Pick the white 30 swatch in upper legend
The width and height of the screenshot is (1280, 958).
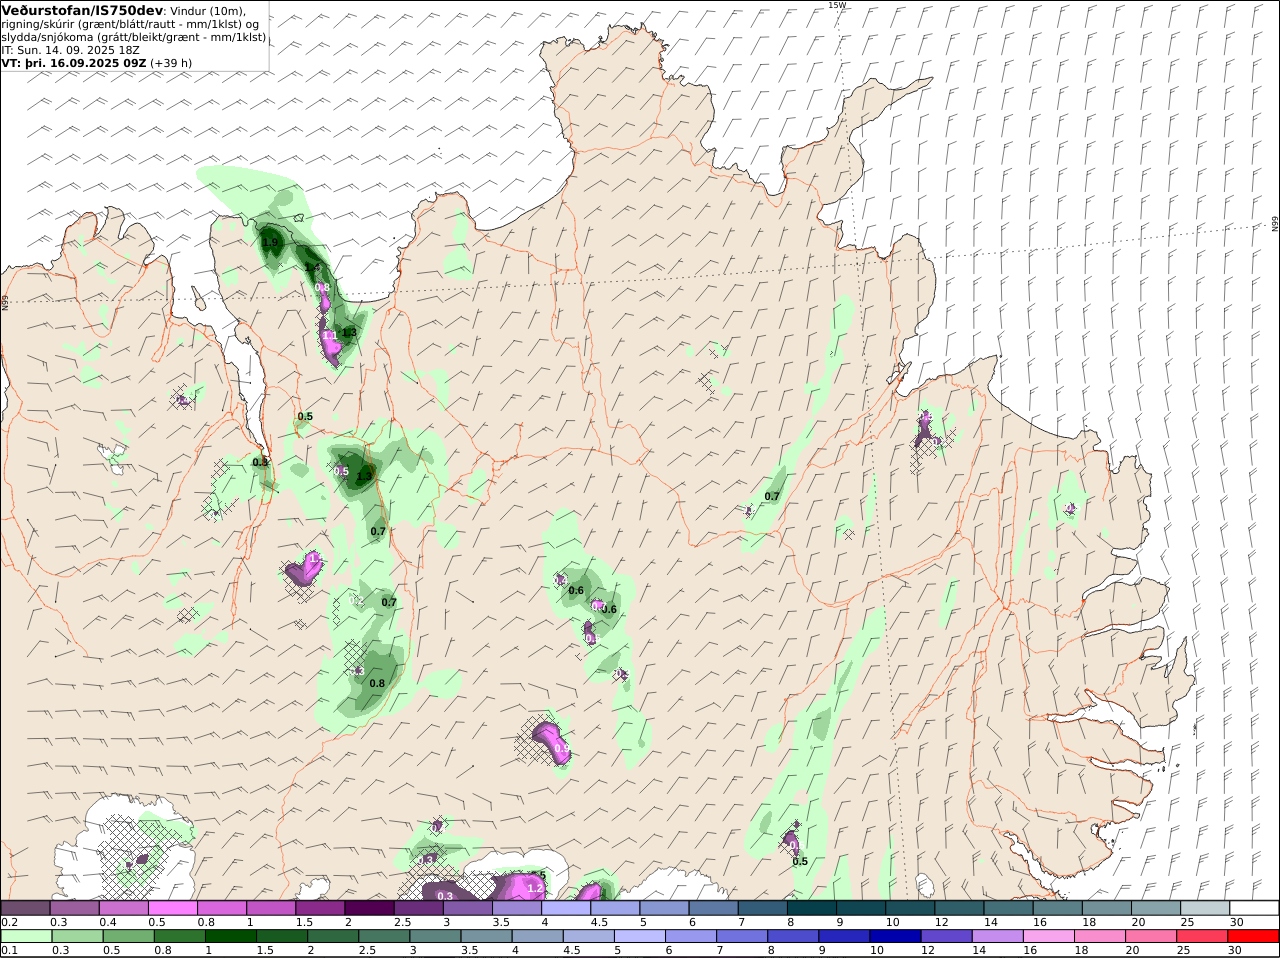pyautogui.click(x=1255, y=908)
